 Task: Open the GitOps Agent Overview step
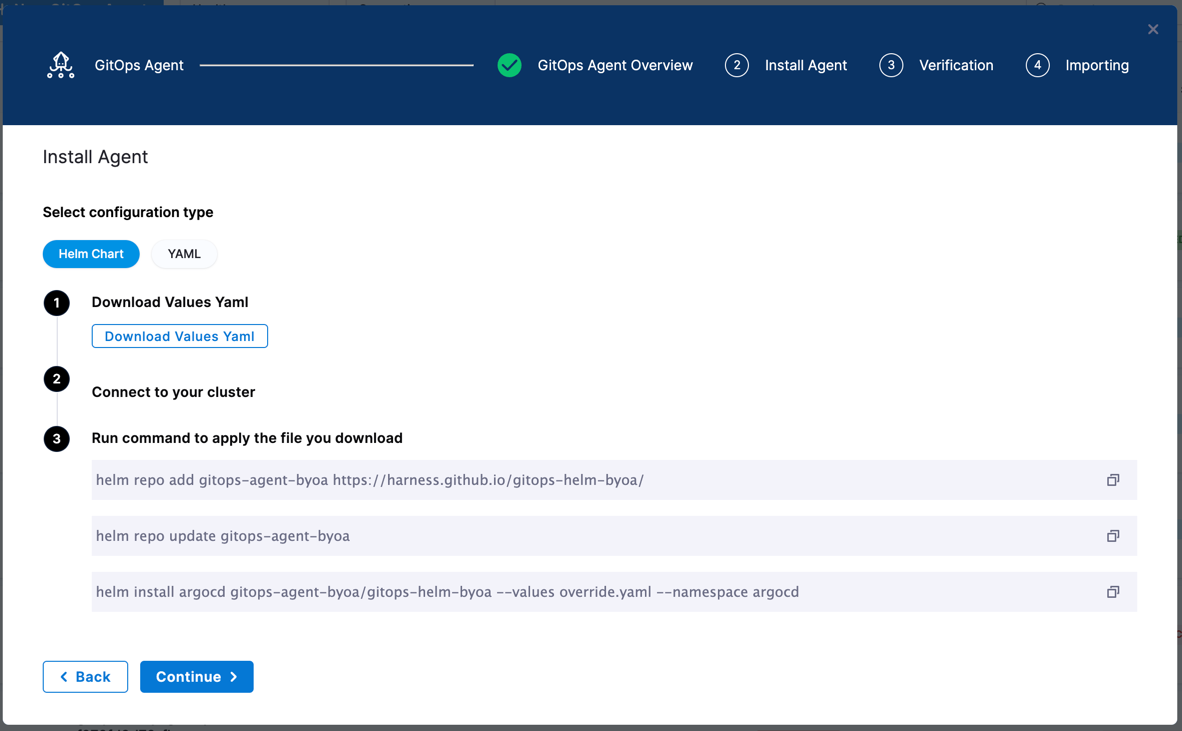(614, 65)
